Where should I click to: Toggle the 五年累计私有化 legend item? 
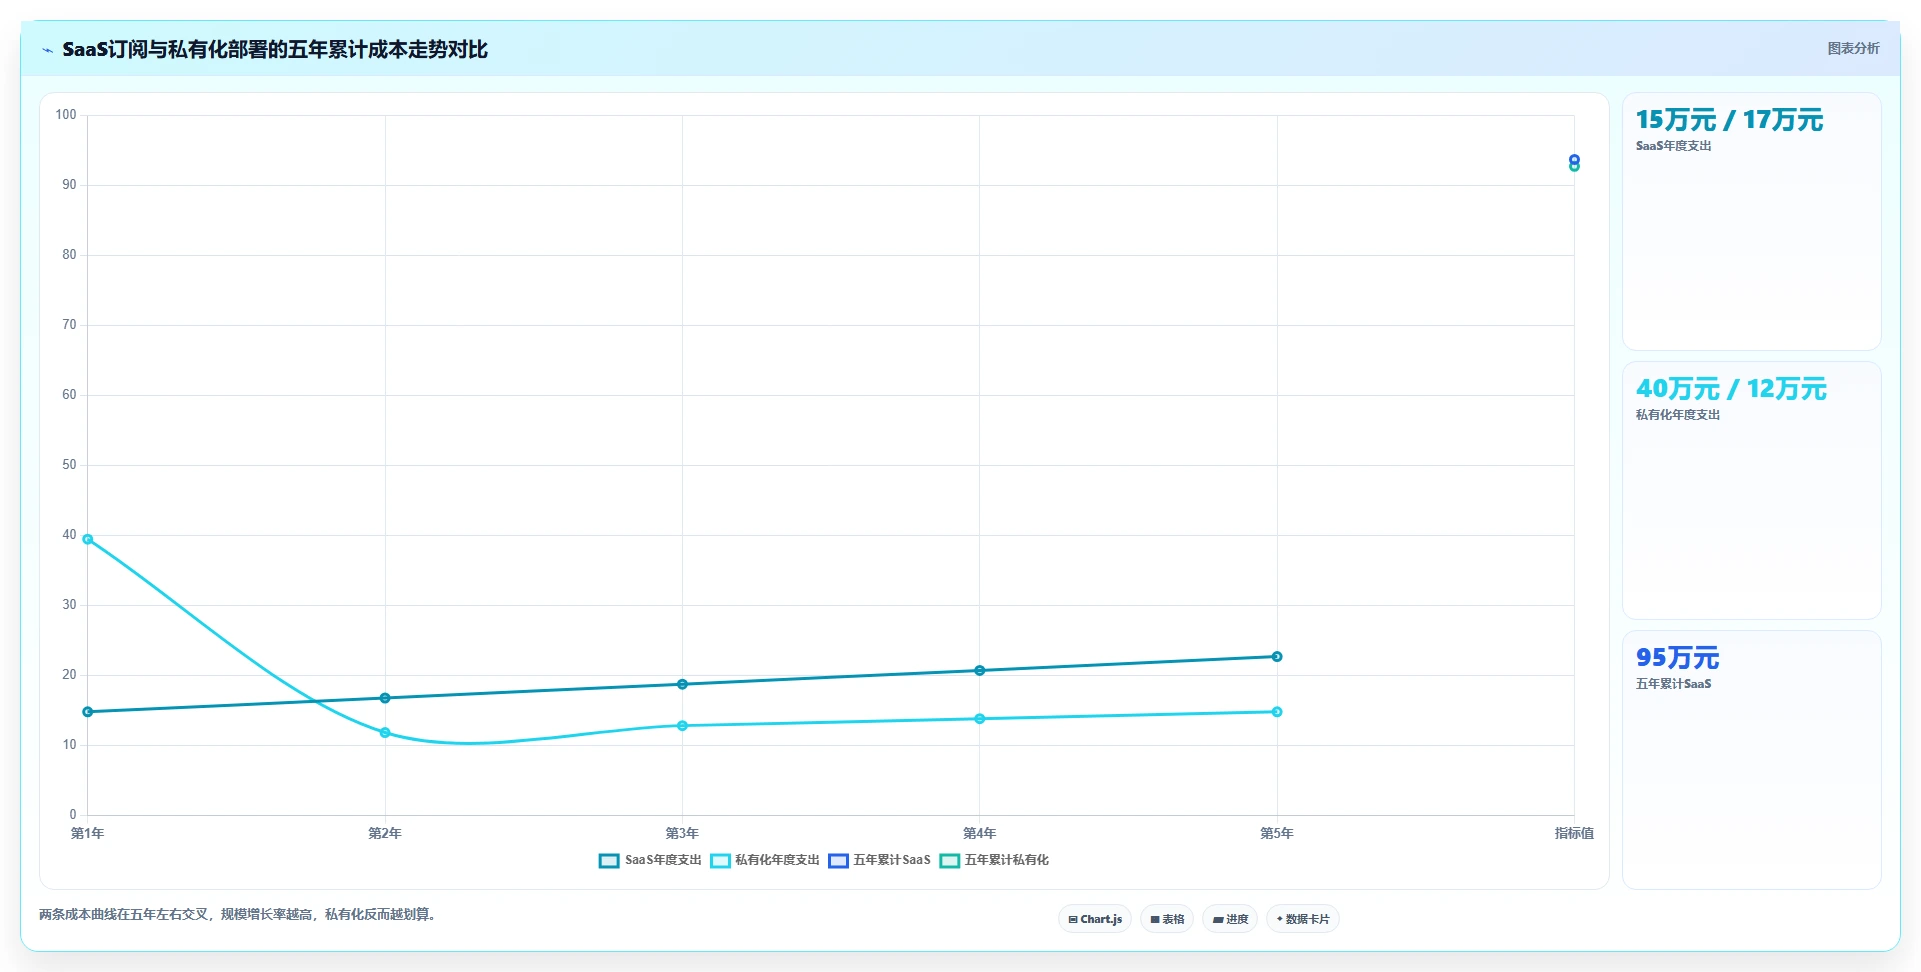(994, 860)
